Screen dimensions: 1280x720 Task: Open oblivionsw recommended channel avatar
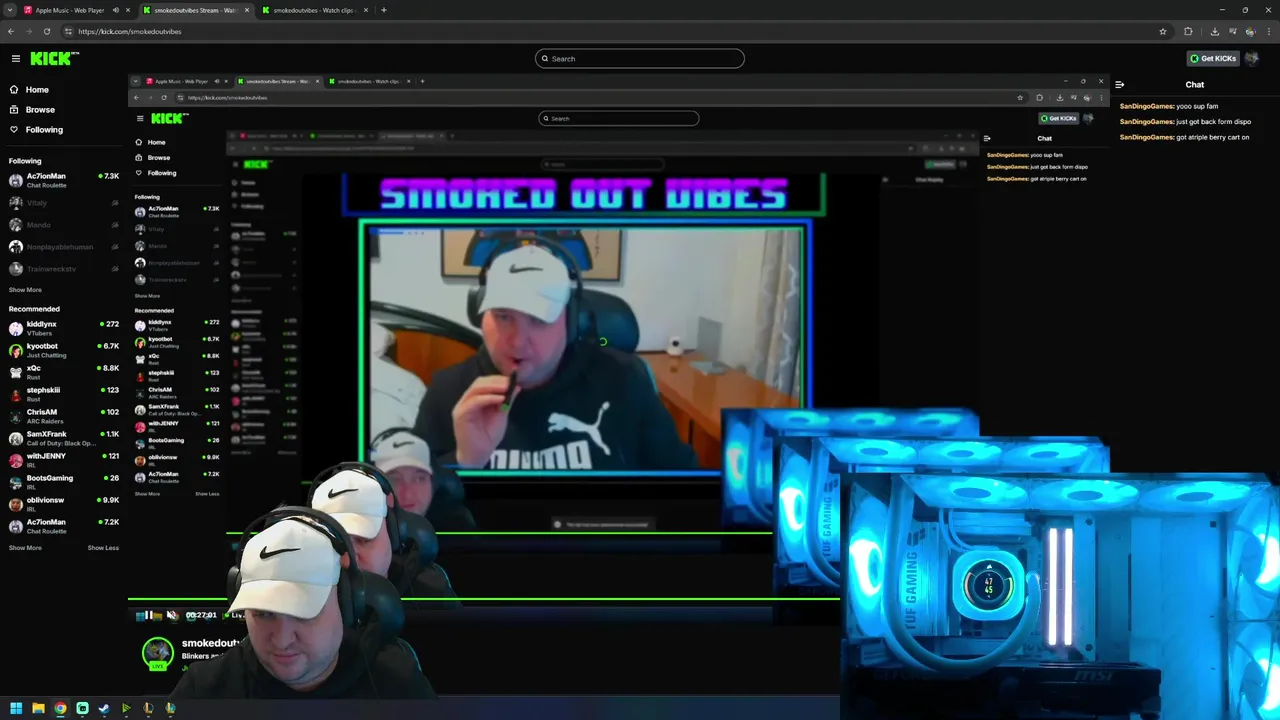[x=15, y=504]
